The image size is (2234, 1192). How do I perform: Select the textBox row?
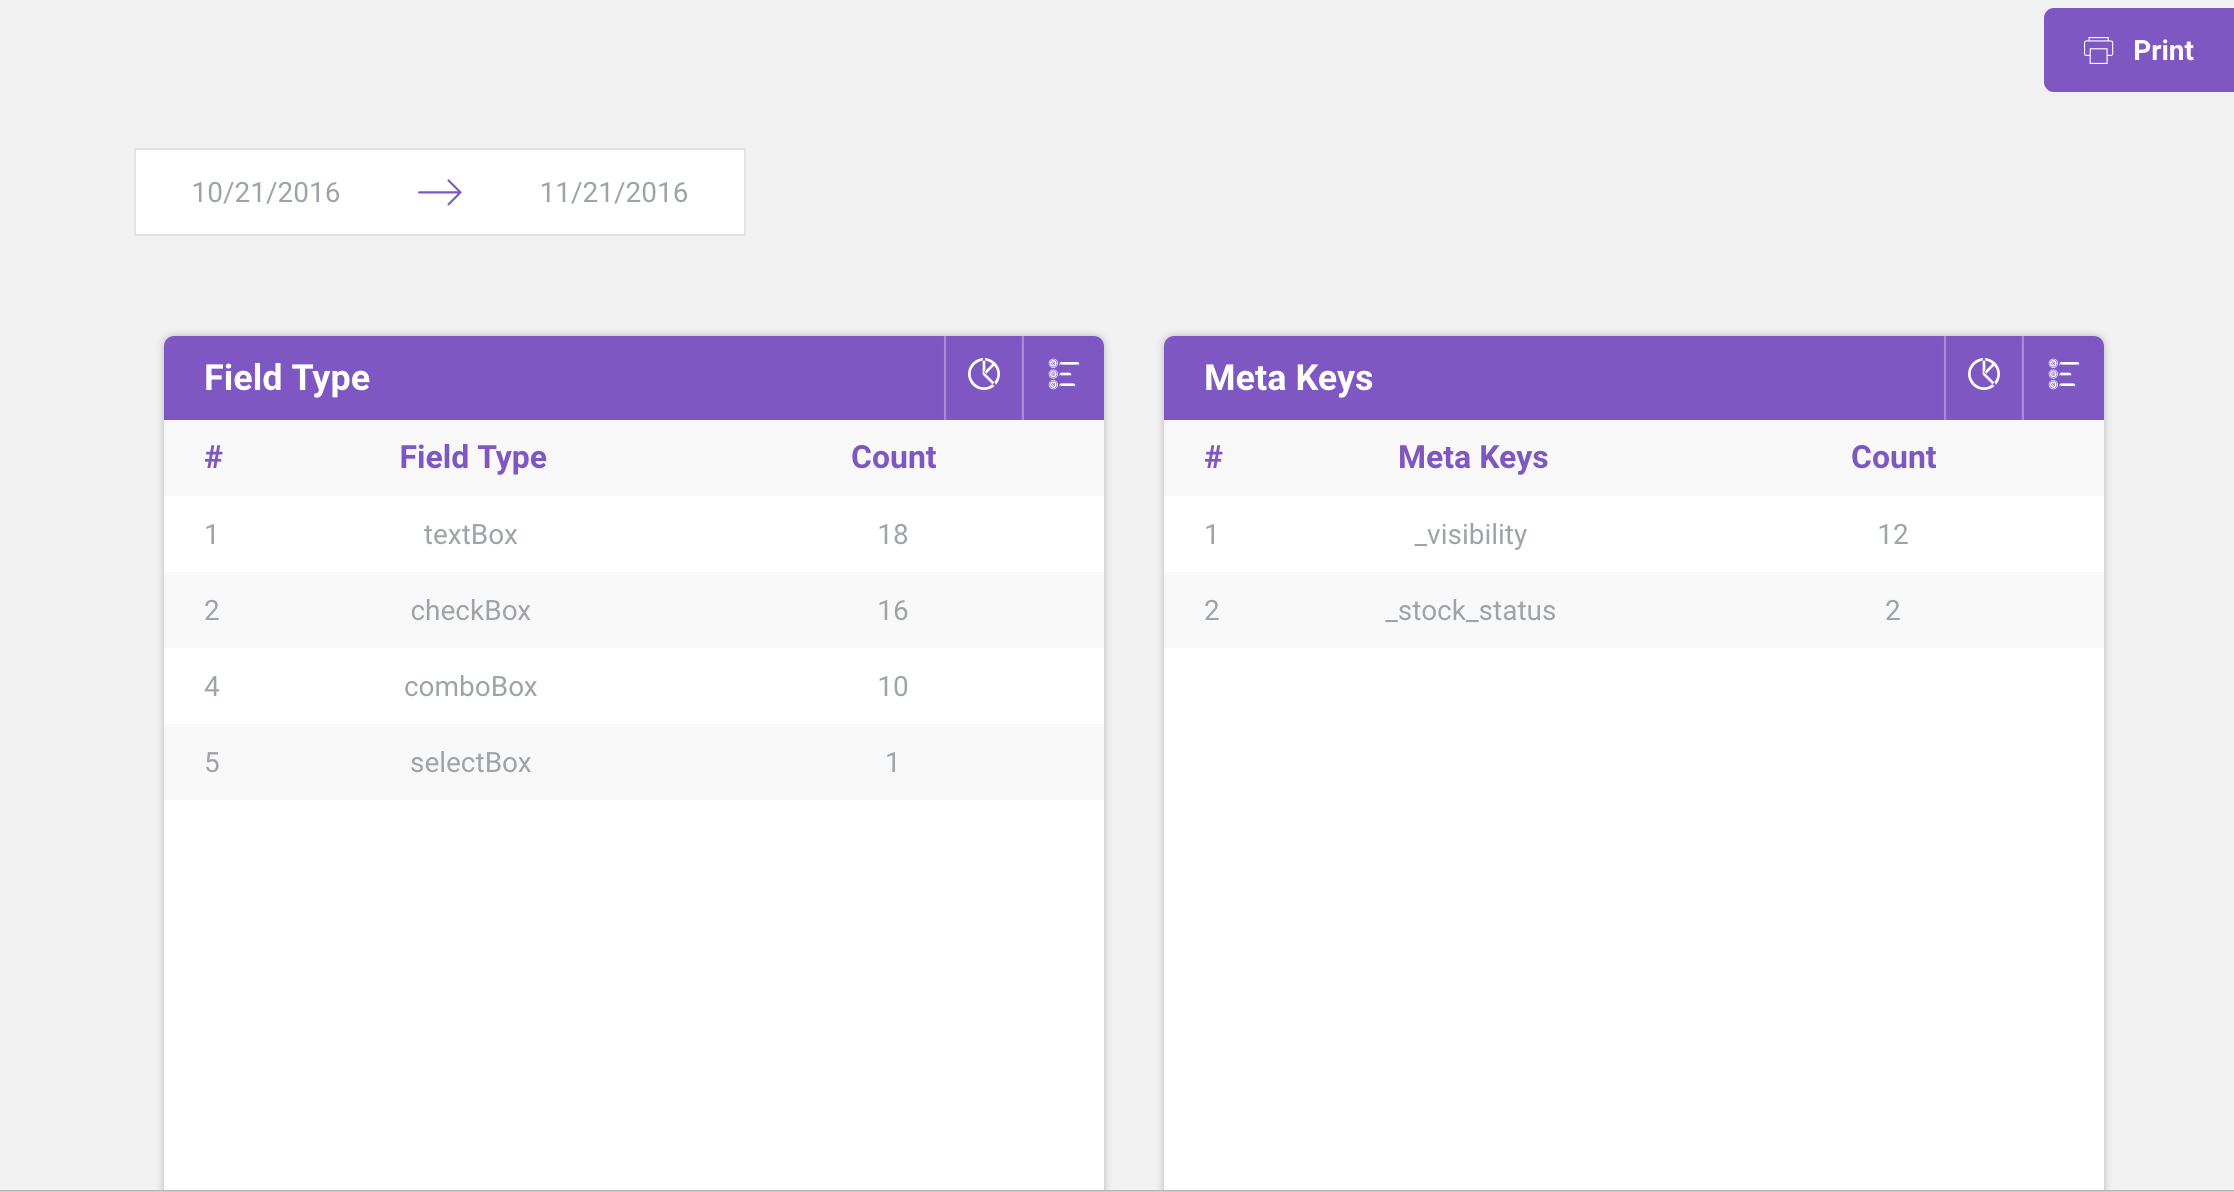(470, 534)
